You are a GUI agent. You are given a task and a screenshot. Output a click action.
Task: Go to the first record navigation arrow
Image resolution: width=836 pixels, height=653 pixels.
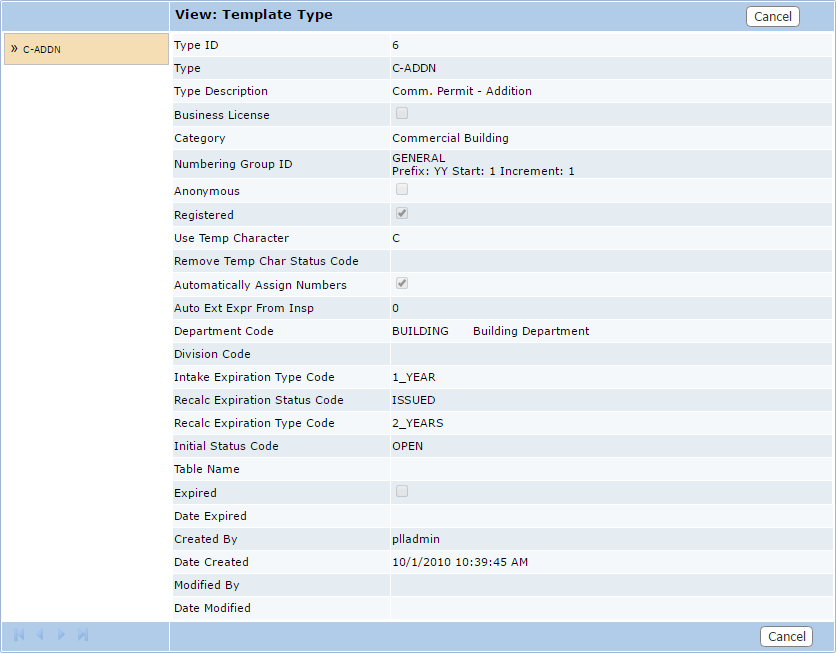point(19,635)
